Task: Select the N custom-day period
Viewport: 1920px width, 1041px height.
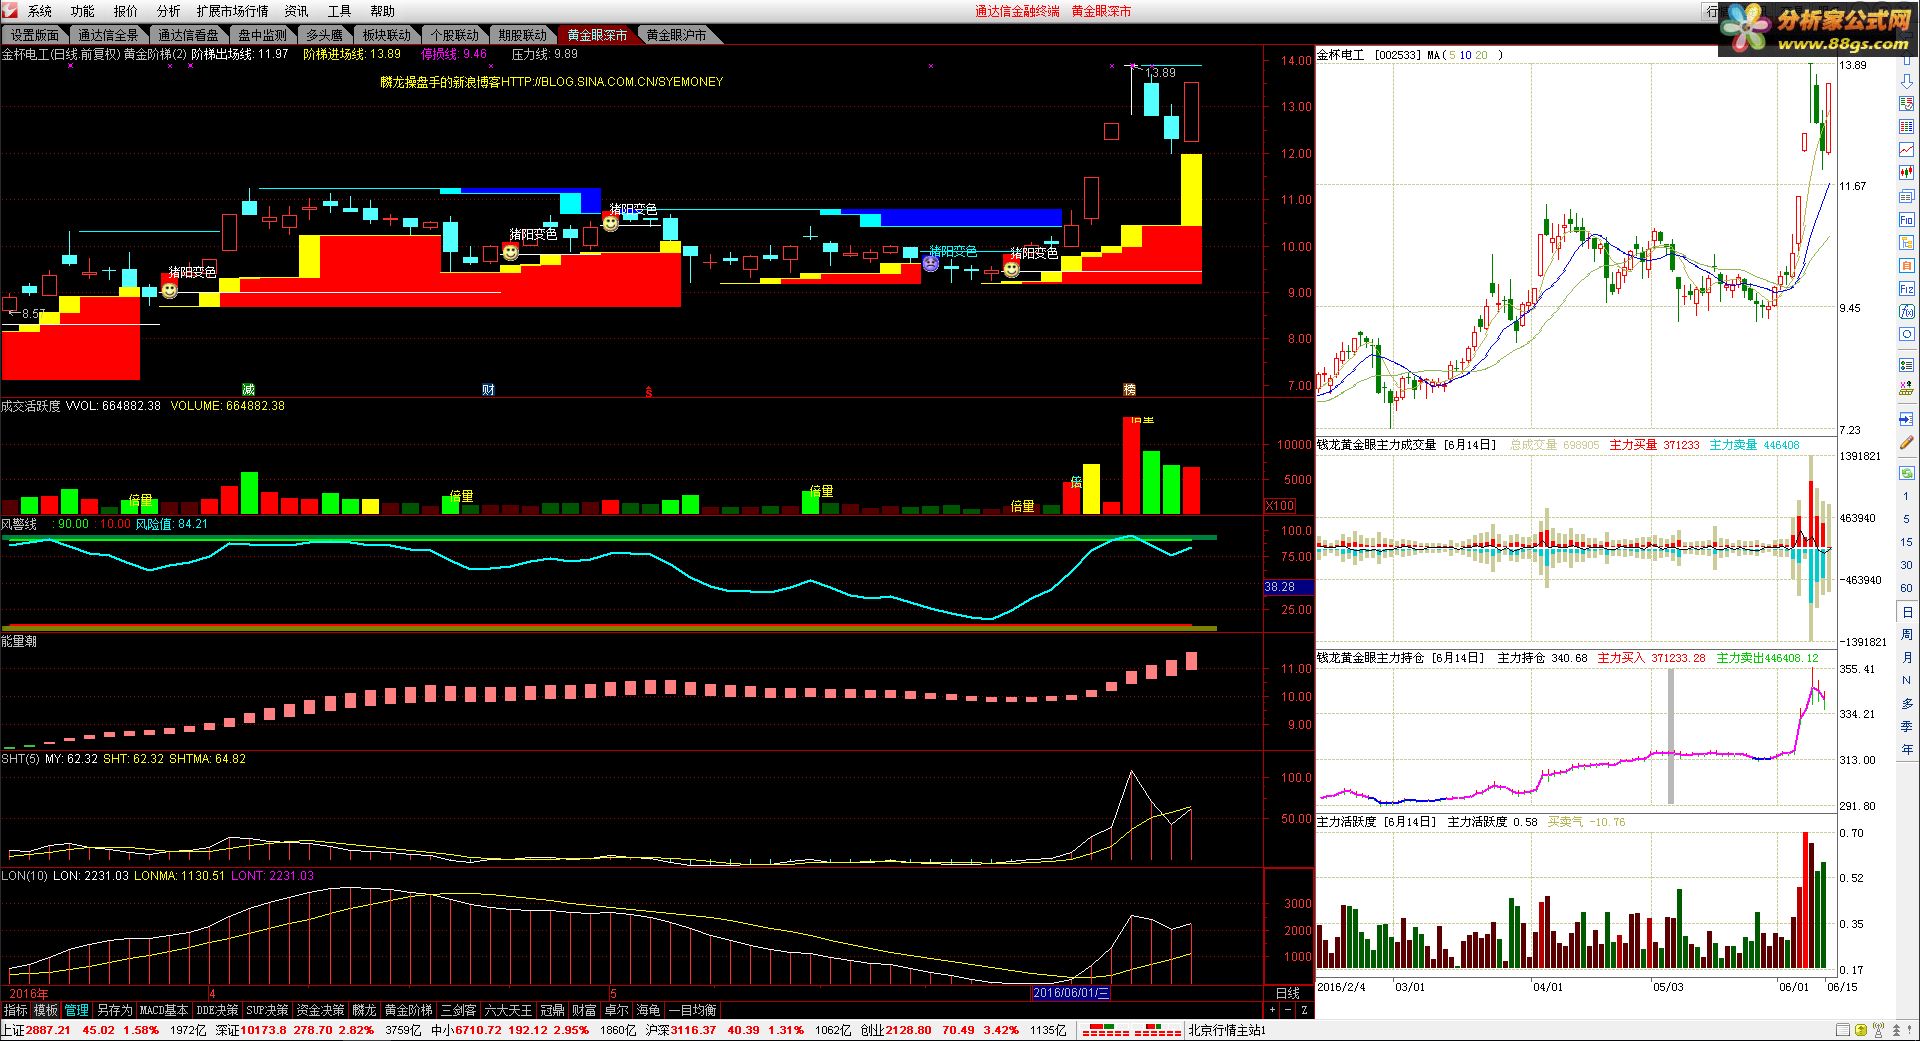Action: 1906,680
